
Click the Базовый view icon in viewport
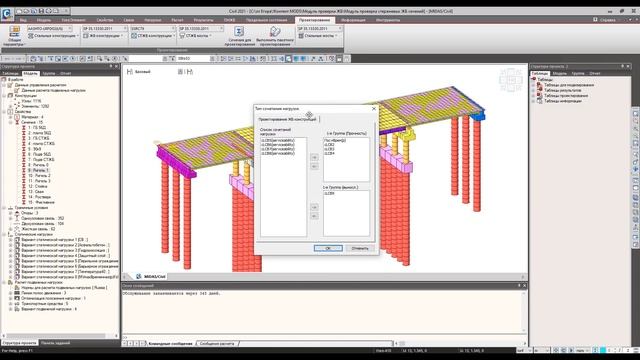pos(130,72)
